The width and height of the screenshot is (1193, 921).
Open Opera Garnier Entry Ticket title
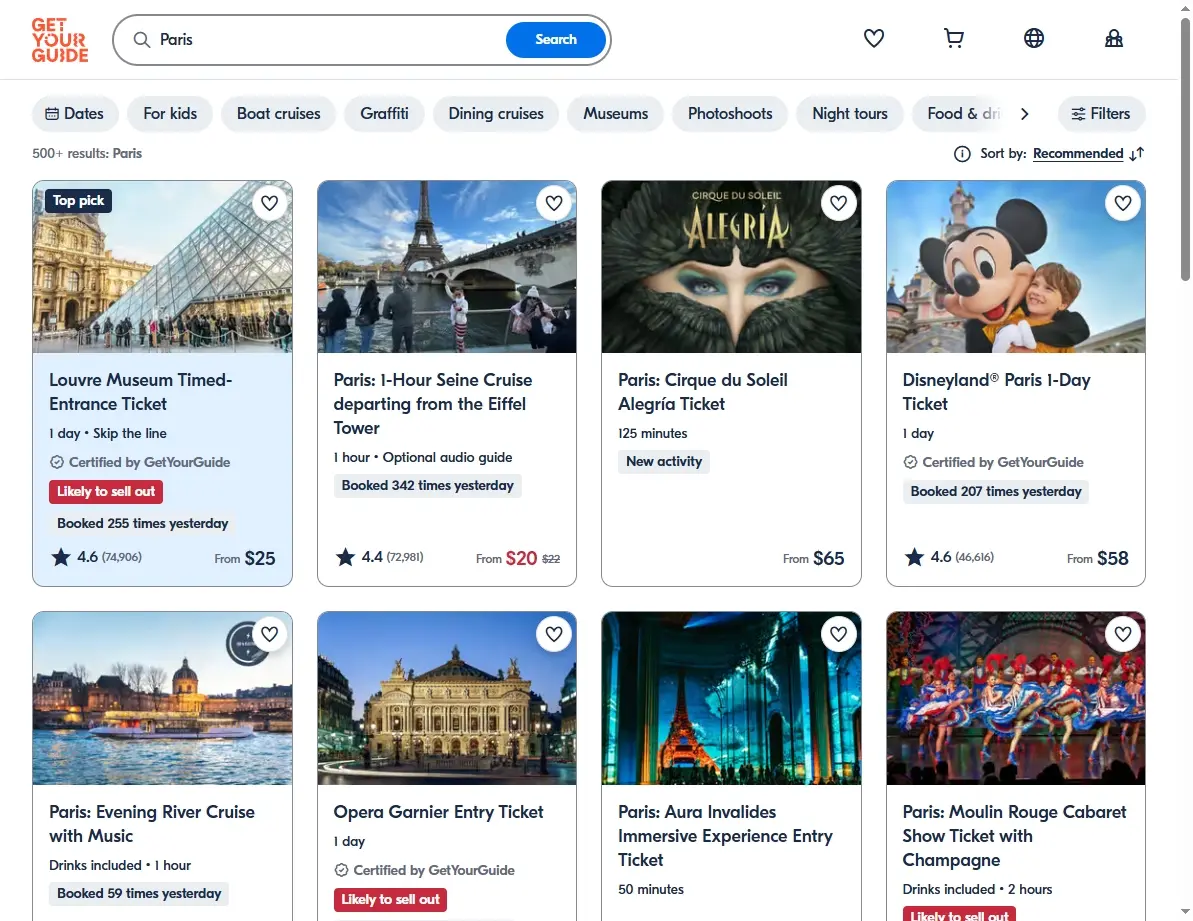click(438, 812)
